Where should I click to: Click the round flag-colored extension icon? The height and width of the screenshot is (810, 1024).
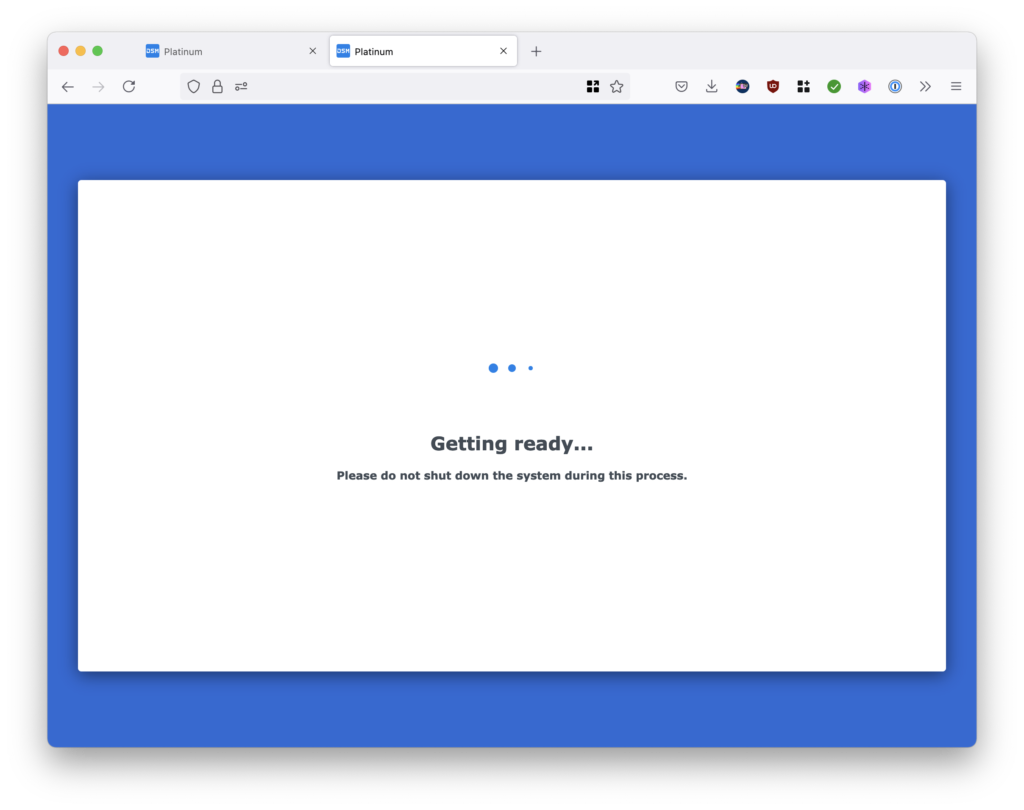(x=743, y=86)
